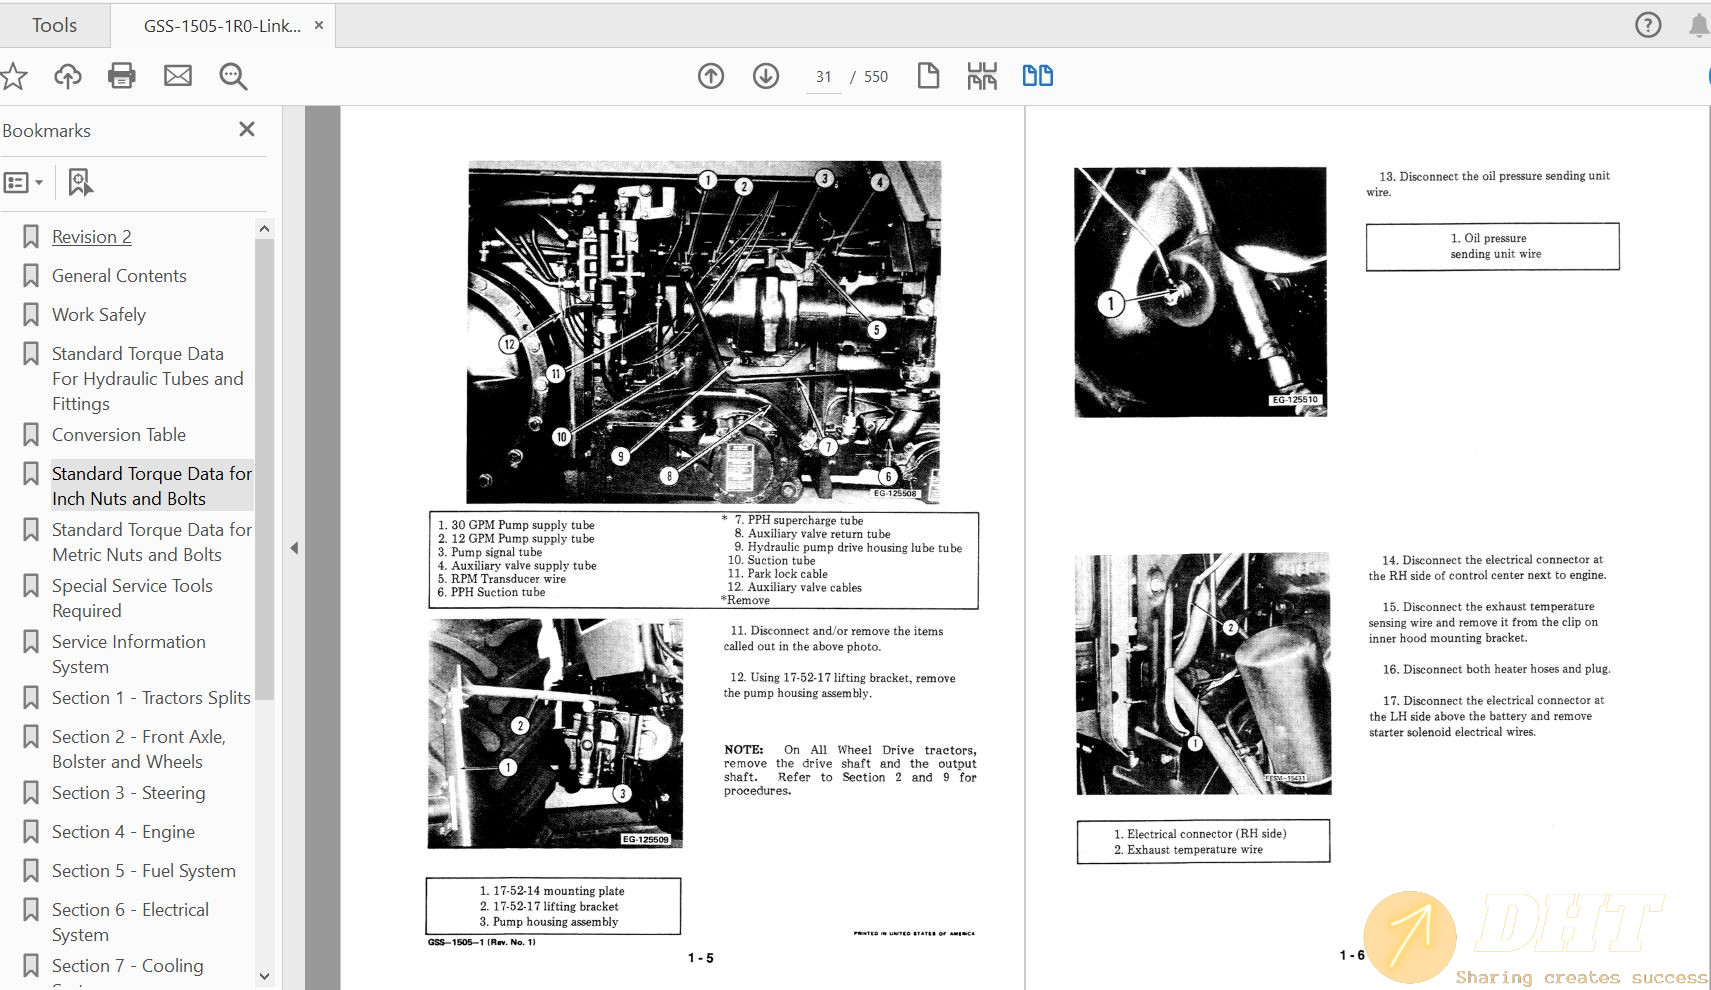Click the star bookmark icon in toolbar
Screen dimensions: 1711x990
(x=13, y=76)
